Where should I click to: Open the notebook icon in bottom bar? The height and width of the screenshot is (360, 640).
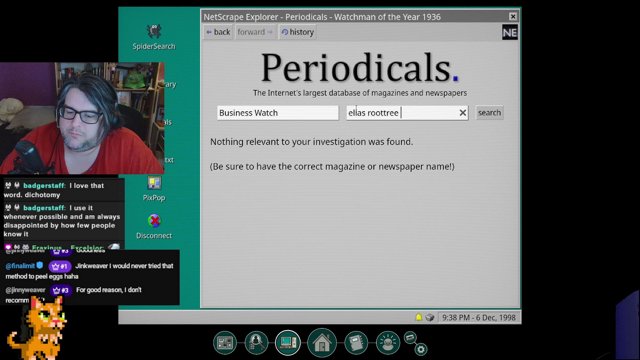click(356, 342)
